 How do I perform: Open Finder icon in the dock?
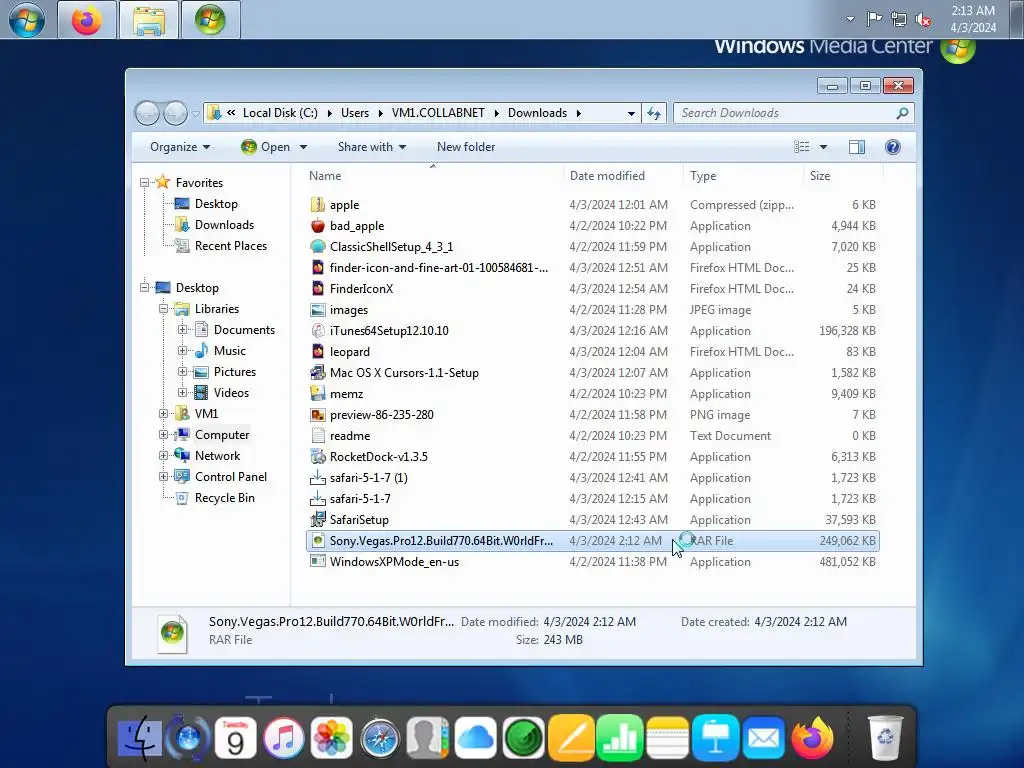coord(140,738)
